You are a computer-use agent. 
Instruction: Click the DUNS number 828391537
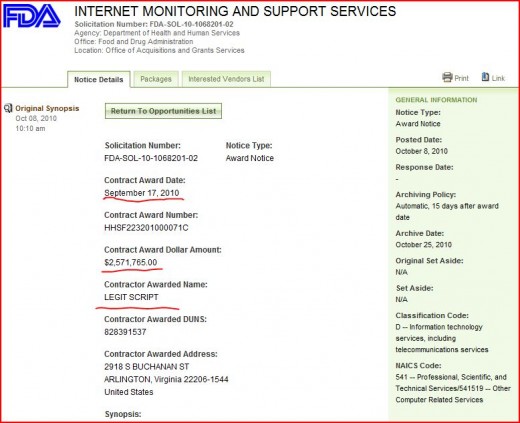click(125, 332)
